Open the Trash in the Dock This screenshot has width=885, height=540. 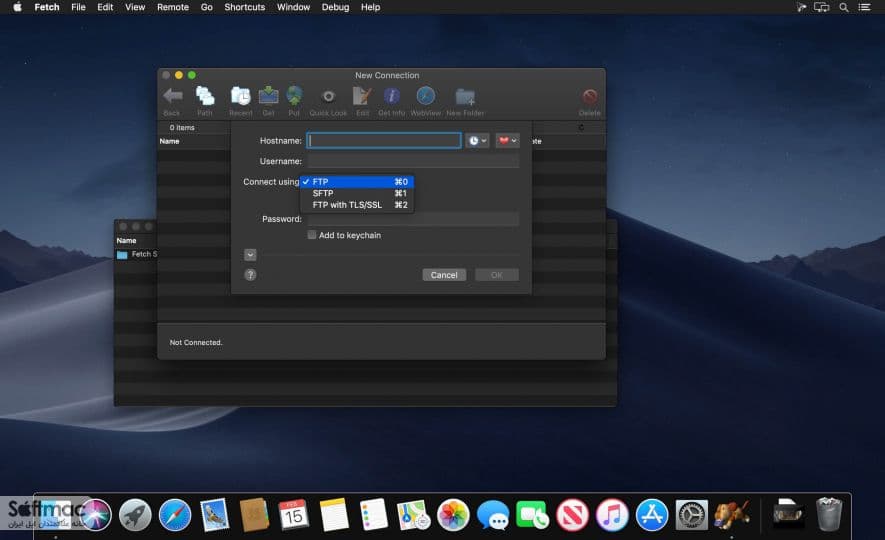829,514
